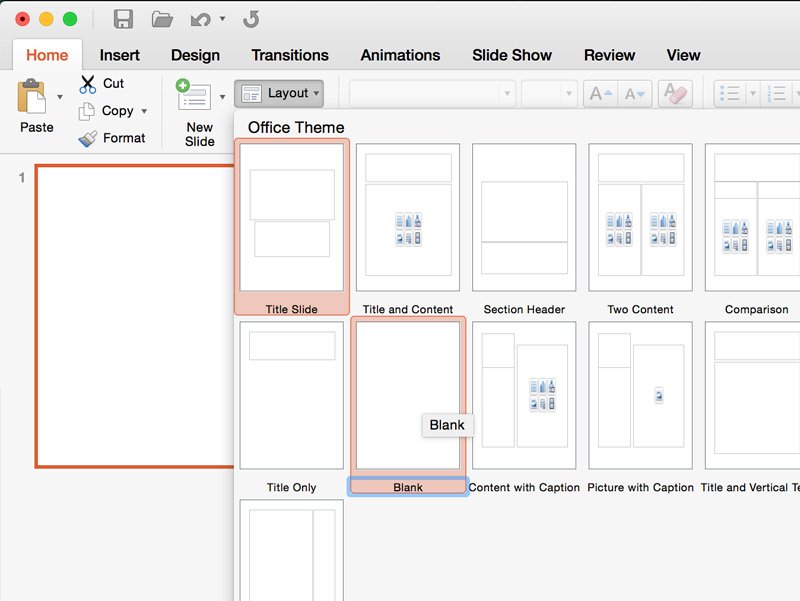Click the Redo arrow icon
Image resolution: width=800 pixels, height=601 pixels.
[251, 19]
